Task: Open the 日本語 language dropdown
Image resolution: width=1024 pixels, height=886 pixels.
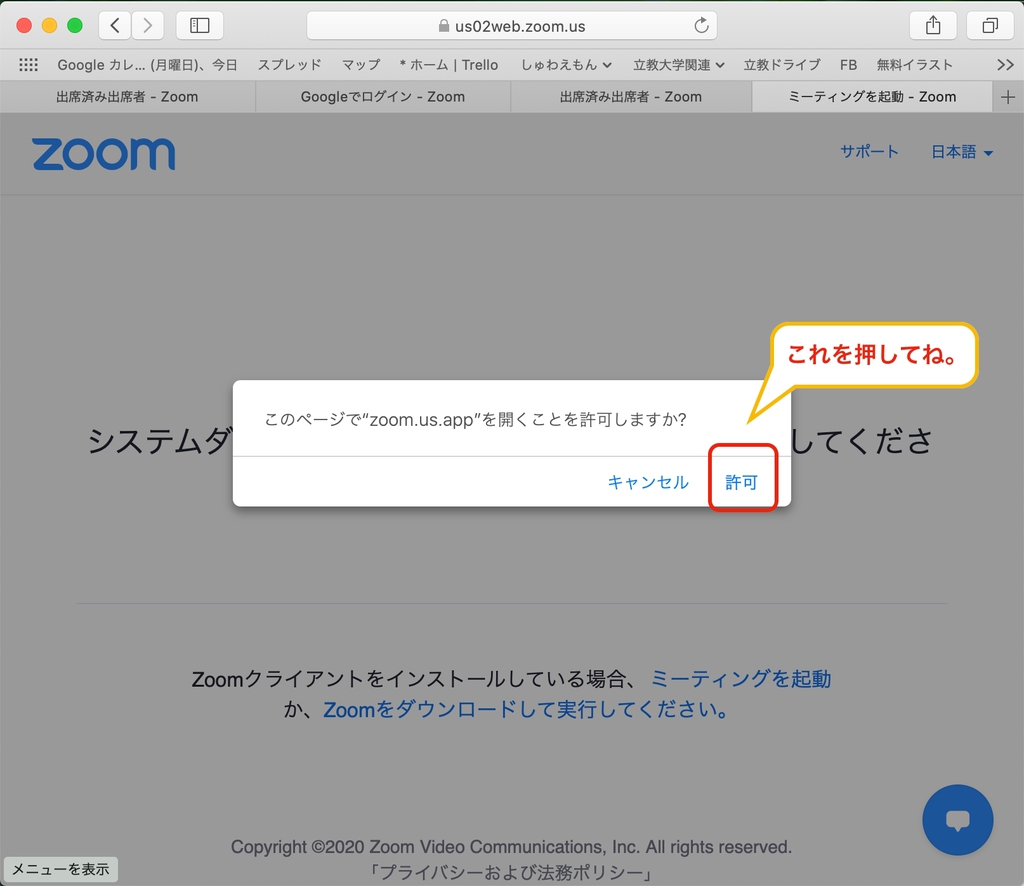Action: (962, 152)
